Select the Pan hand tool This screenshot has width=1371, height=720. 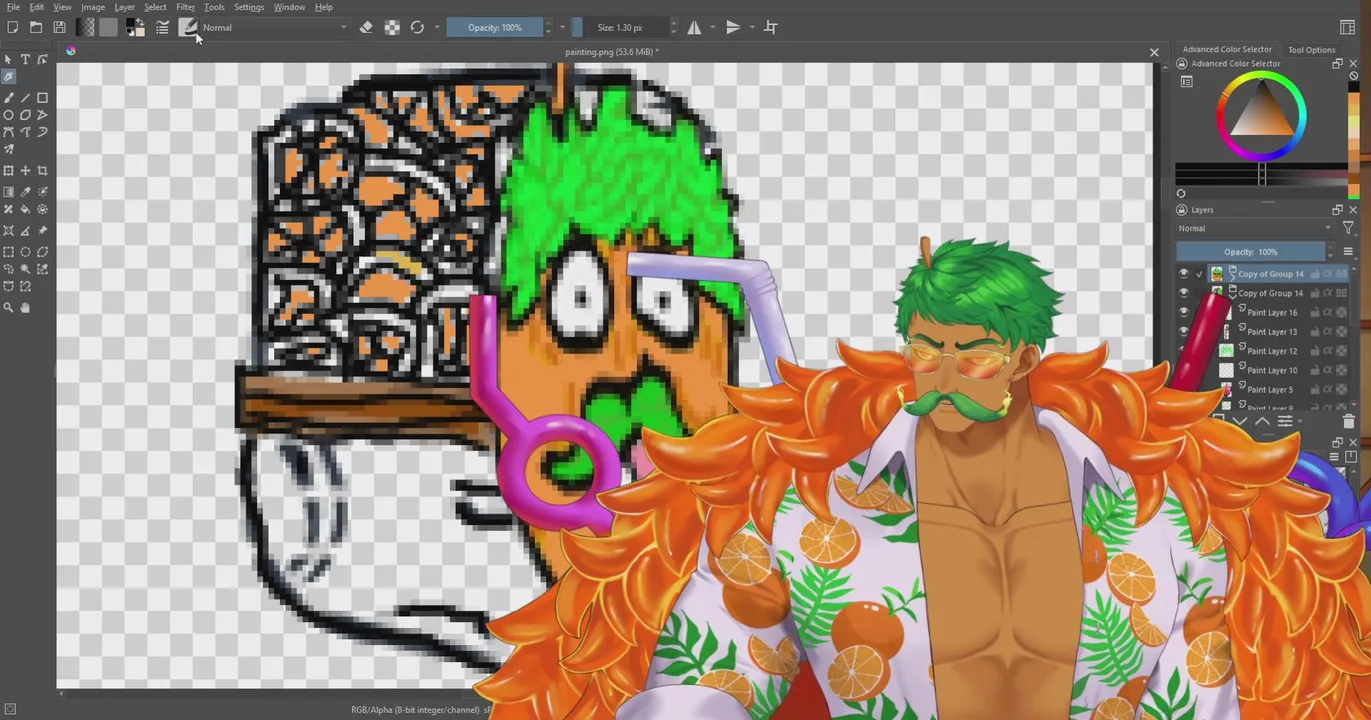tap(26, 308)
